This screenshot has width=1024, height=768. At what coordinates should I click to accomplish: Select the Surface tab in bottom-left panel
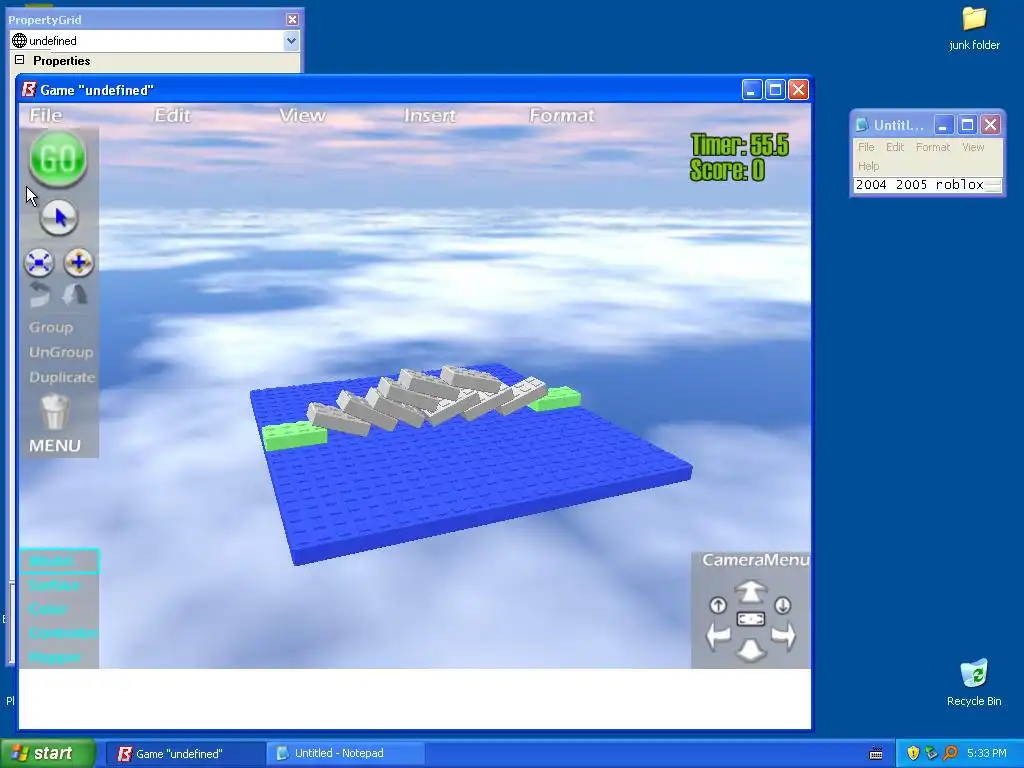click(x=54, y=585)
